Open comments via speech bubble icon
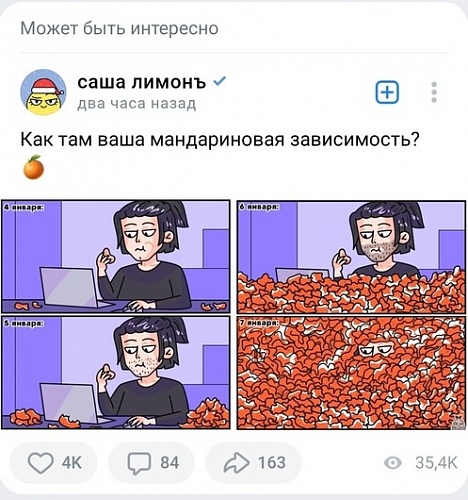 coord(139,463)
